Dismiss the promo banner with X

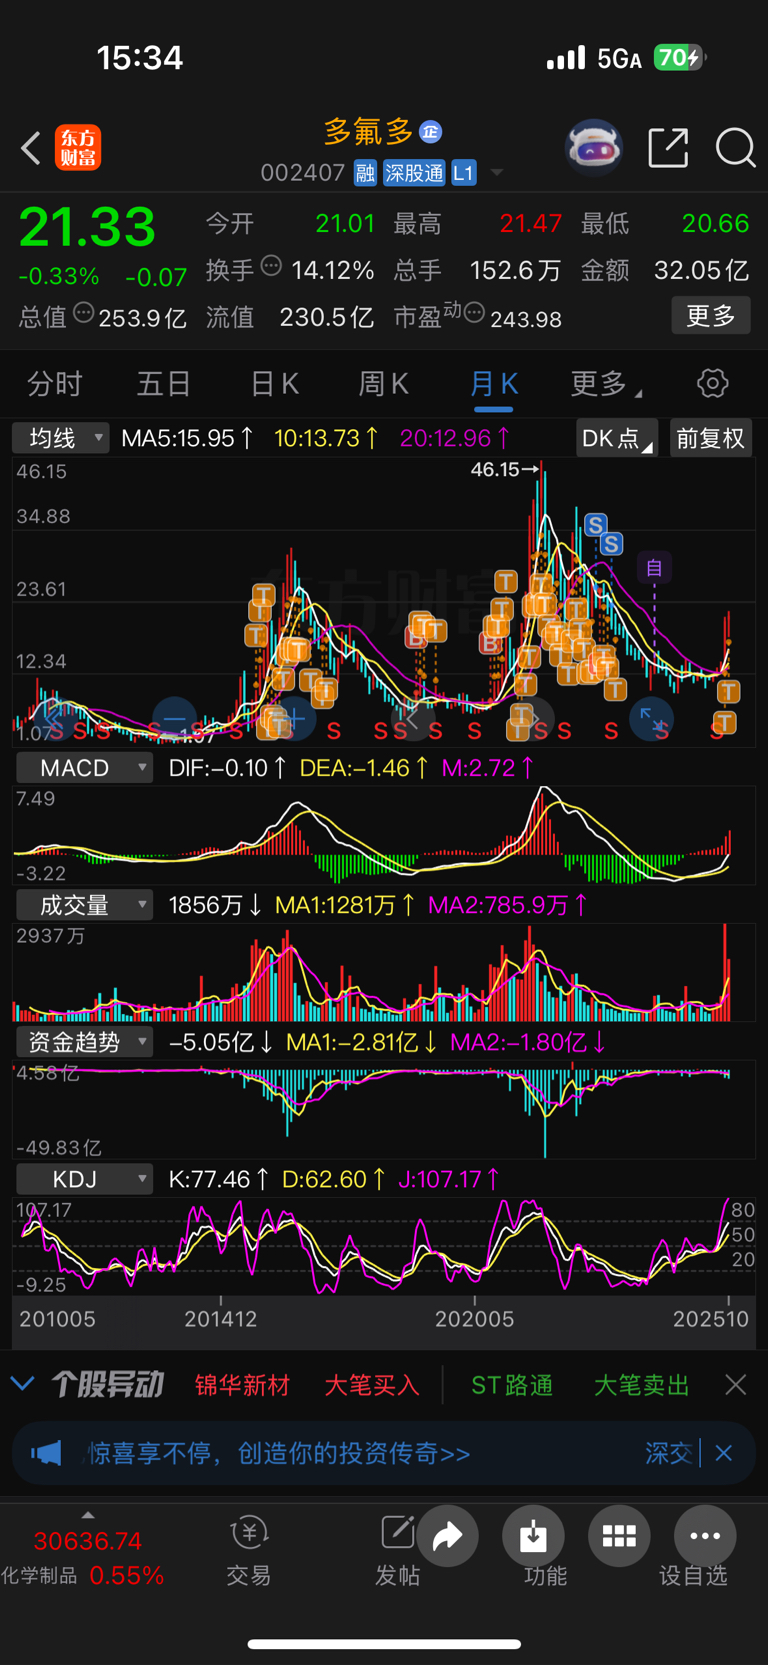pyautogui.click(x=724, y=1453)
